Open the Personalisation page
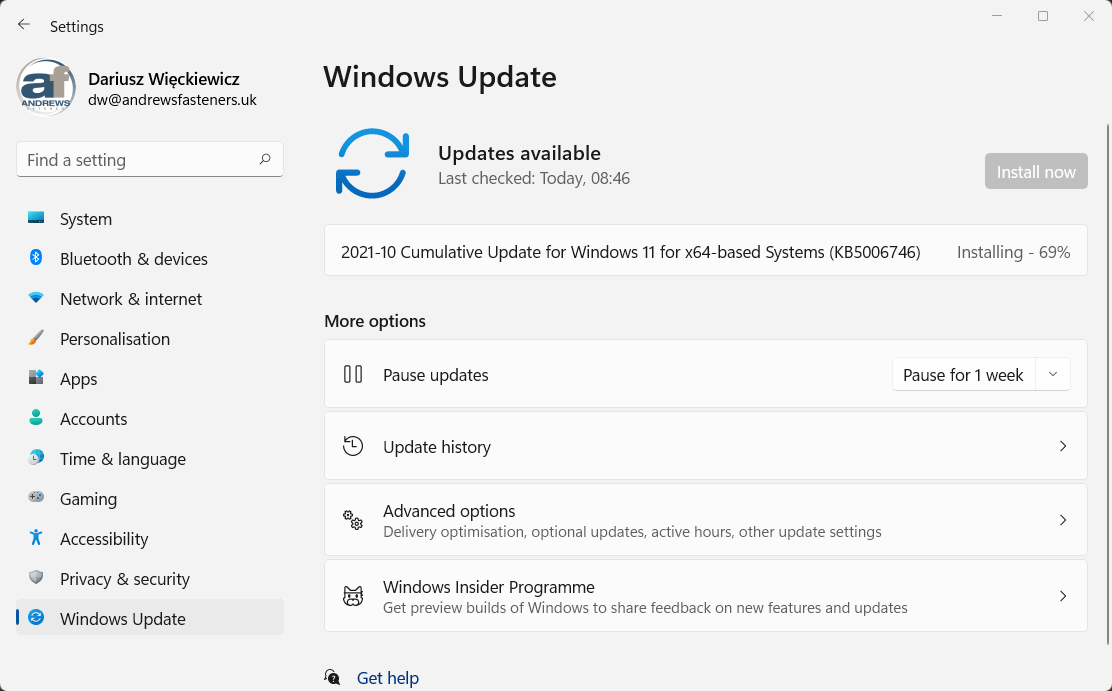The image size is (1112, 691). coord(150,338)
